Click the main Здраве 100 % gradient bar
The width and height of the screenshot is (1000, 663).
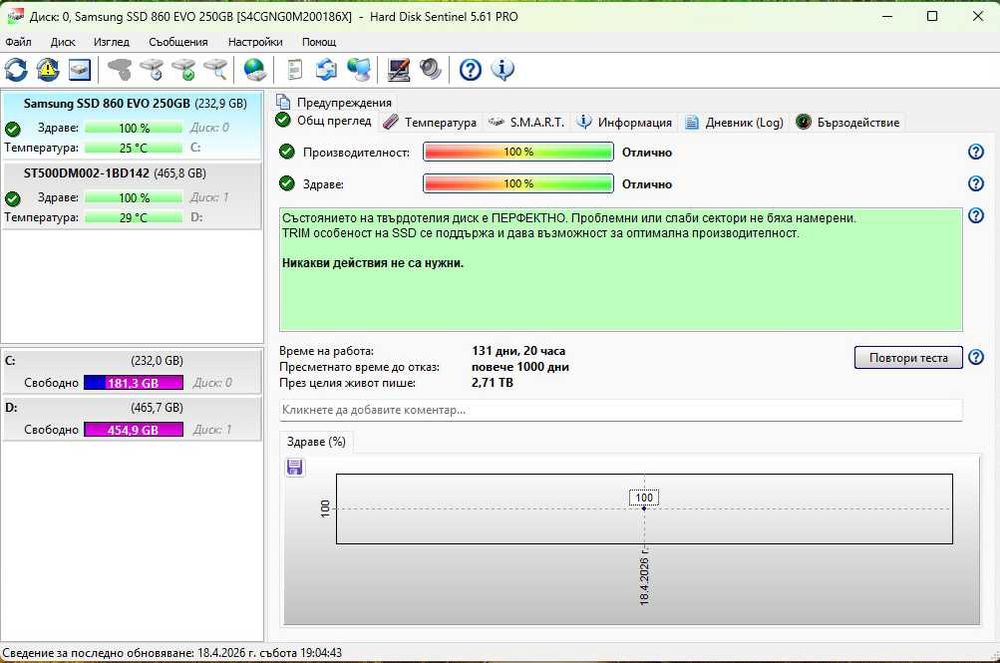pyautogui.click(x=518, y=184)
